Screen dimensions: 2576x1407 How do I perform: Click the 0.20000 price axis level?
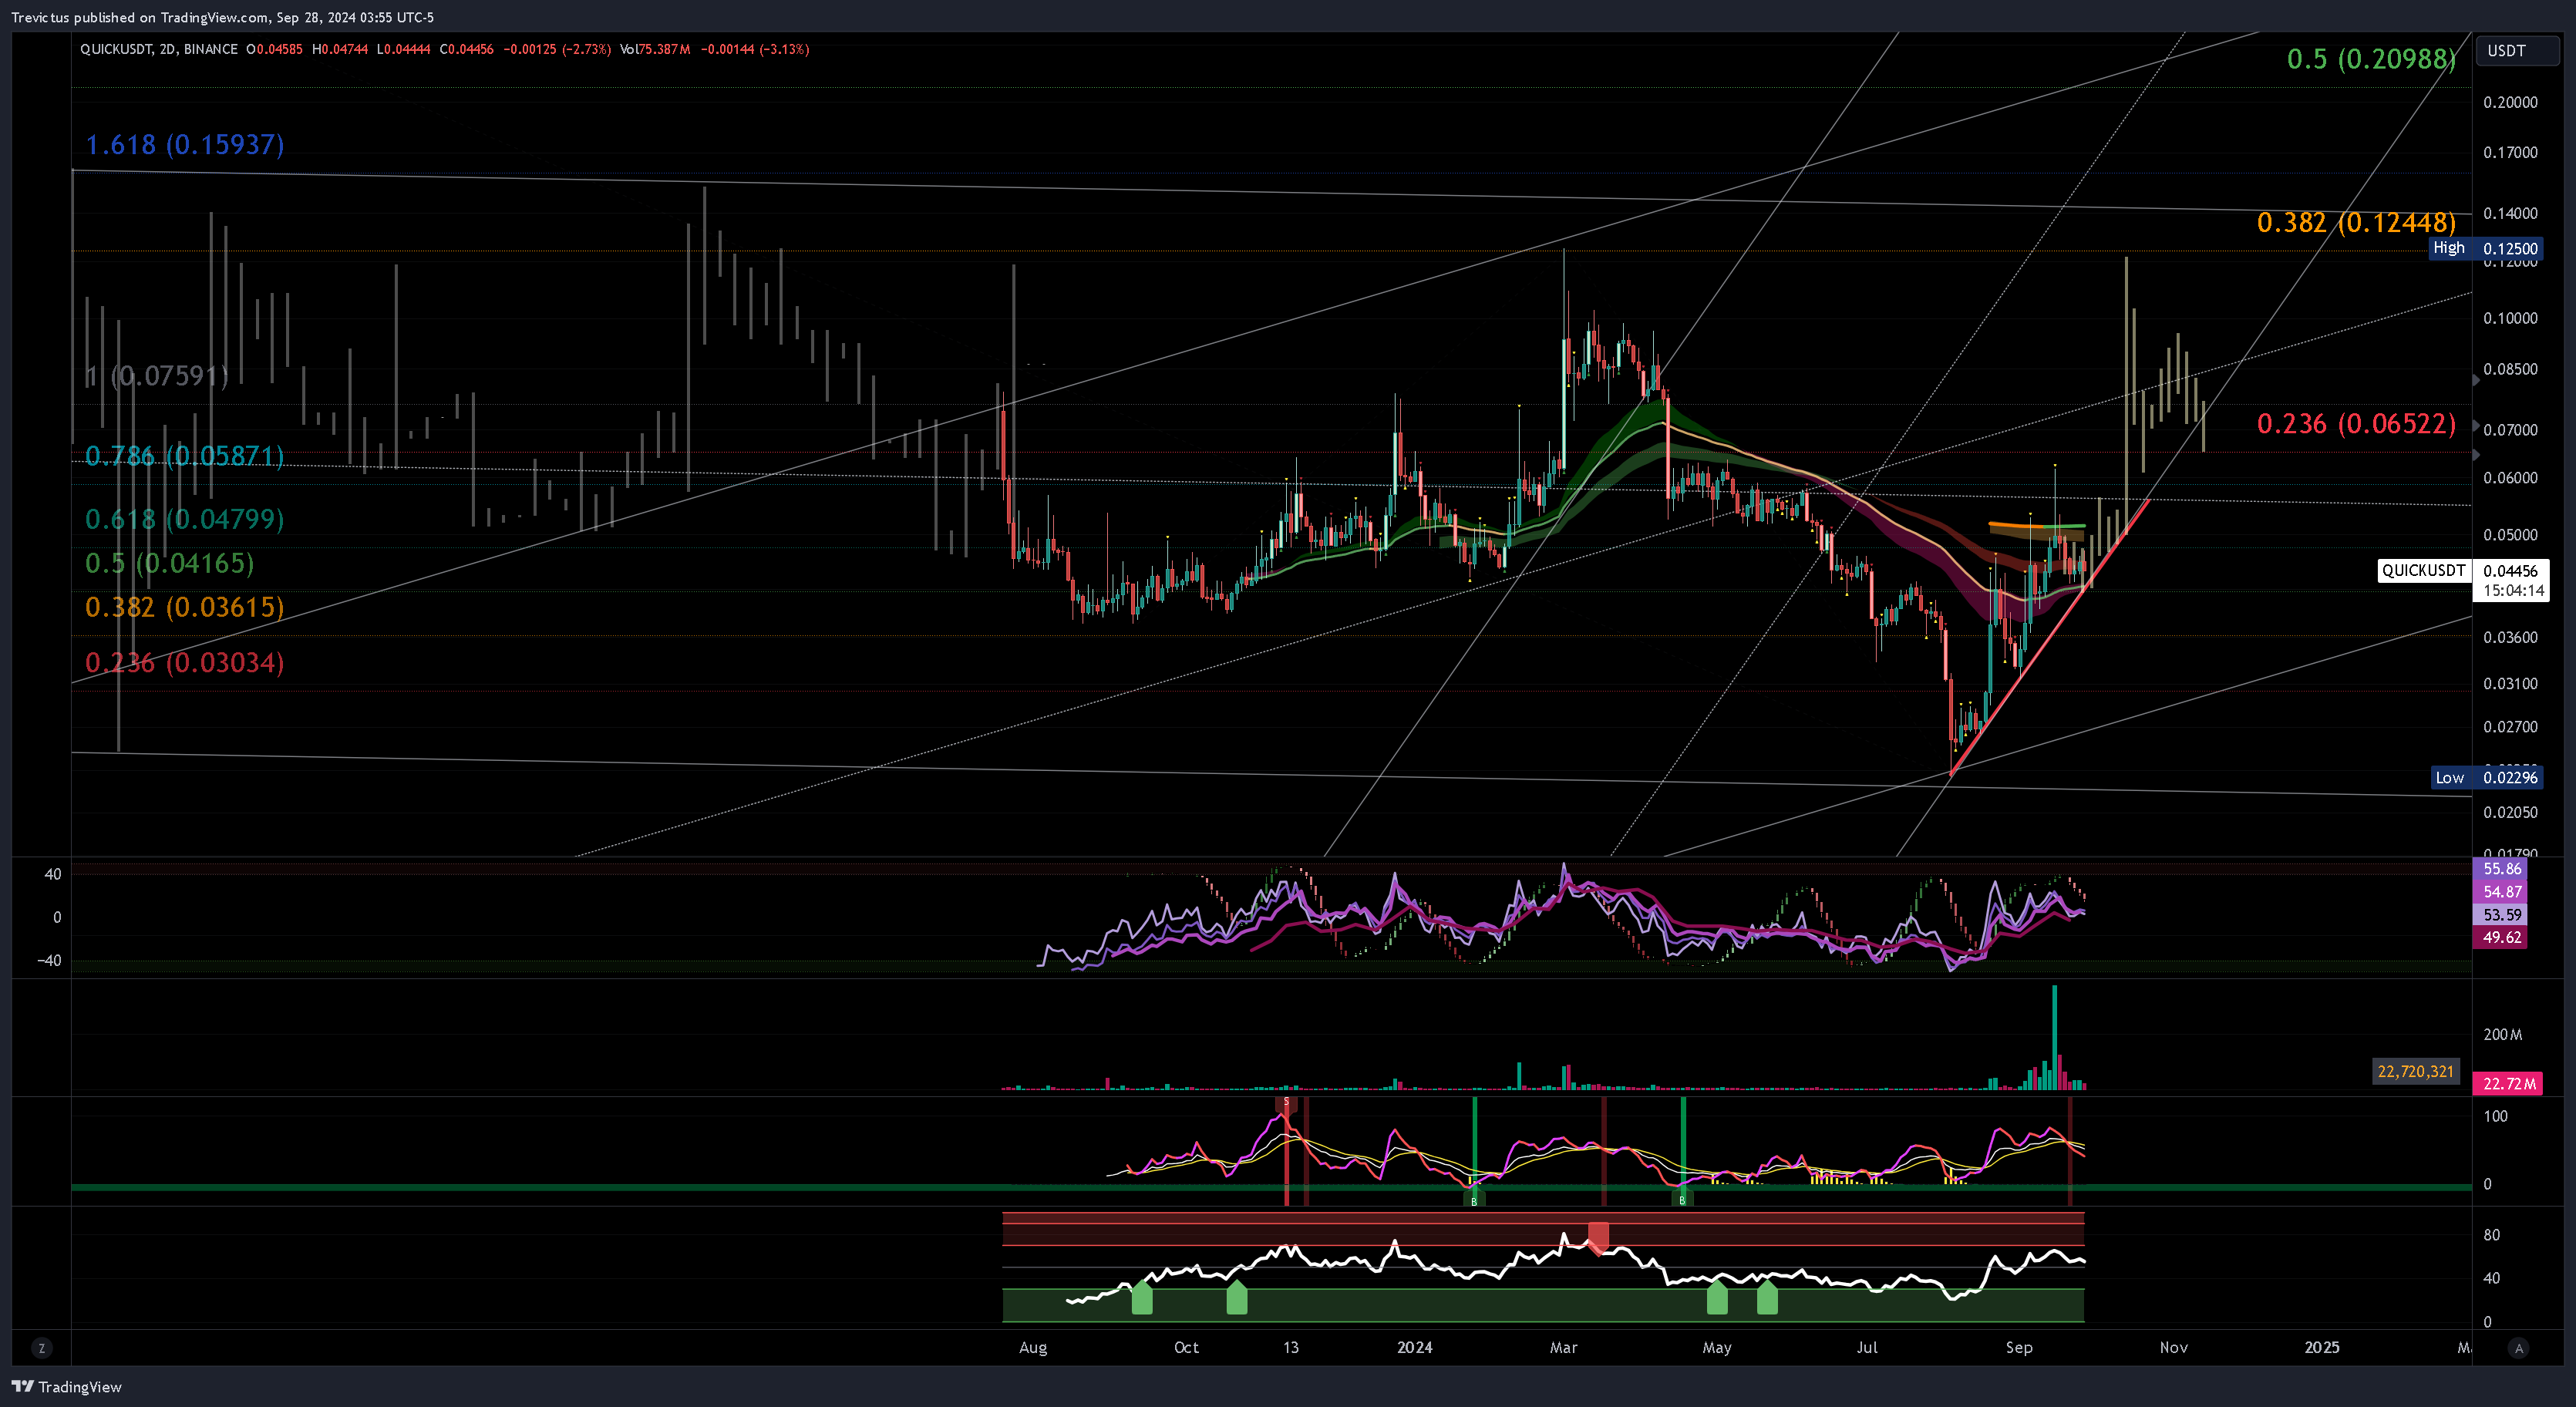2510,103
